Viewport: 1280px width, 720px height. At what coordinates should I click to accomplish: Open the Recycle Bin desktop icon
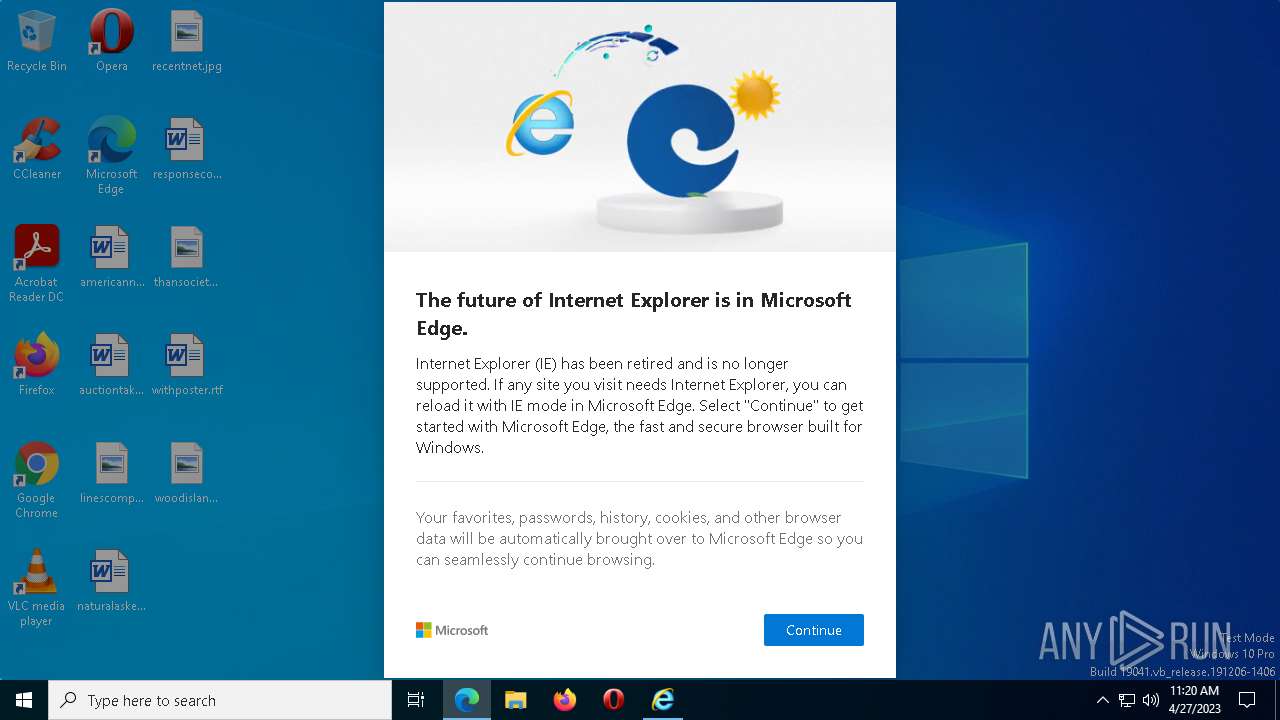(37, 42)
